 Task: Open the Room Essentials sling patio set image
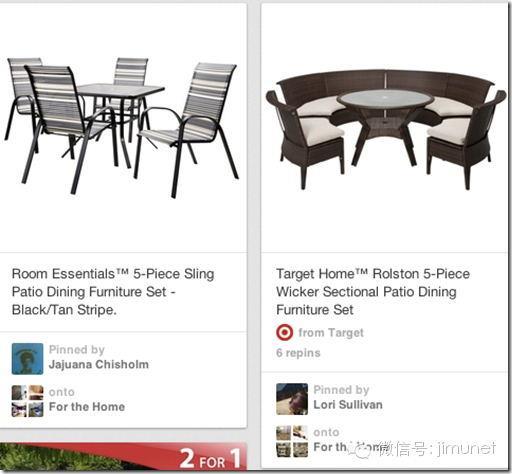pyautogui.click(x=122, y=128)
